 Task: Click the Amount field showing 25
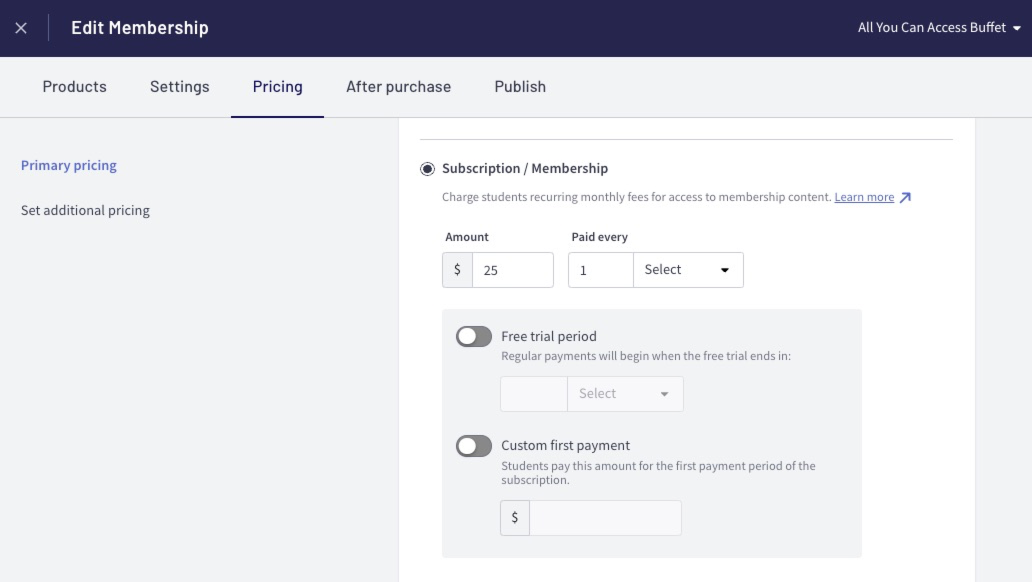tap(513, 270)
